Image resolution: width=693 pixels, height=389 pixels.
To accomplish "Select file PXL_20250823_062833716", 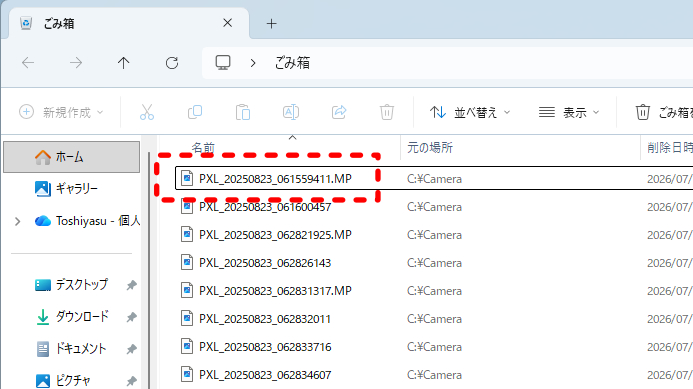I will click(265, 347).
